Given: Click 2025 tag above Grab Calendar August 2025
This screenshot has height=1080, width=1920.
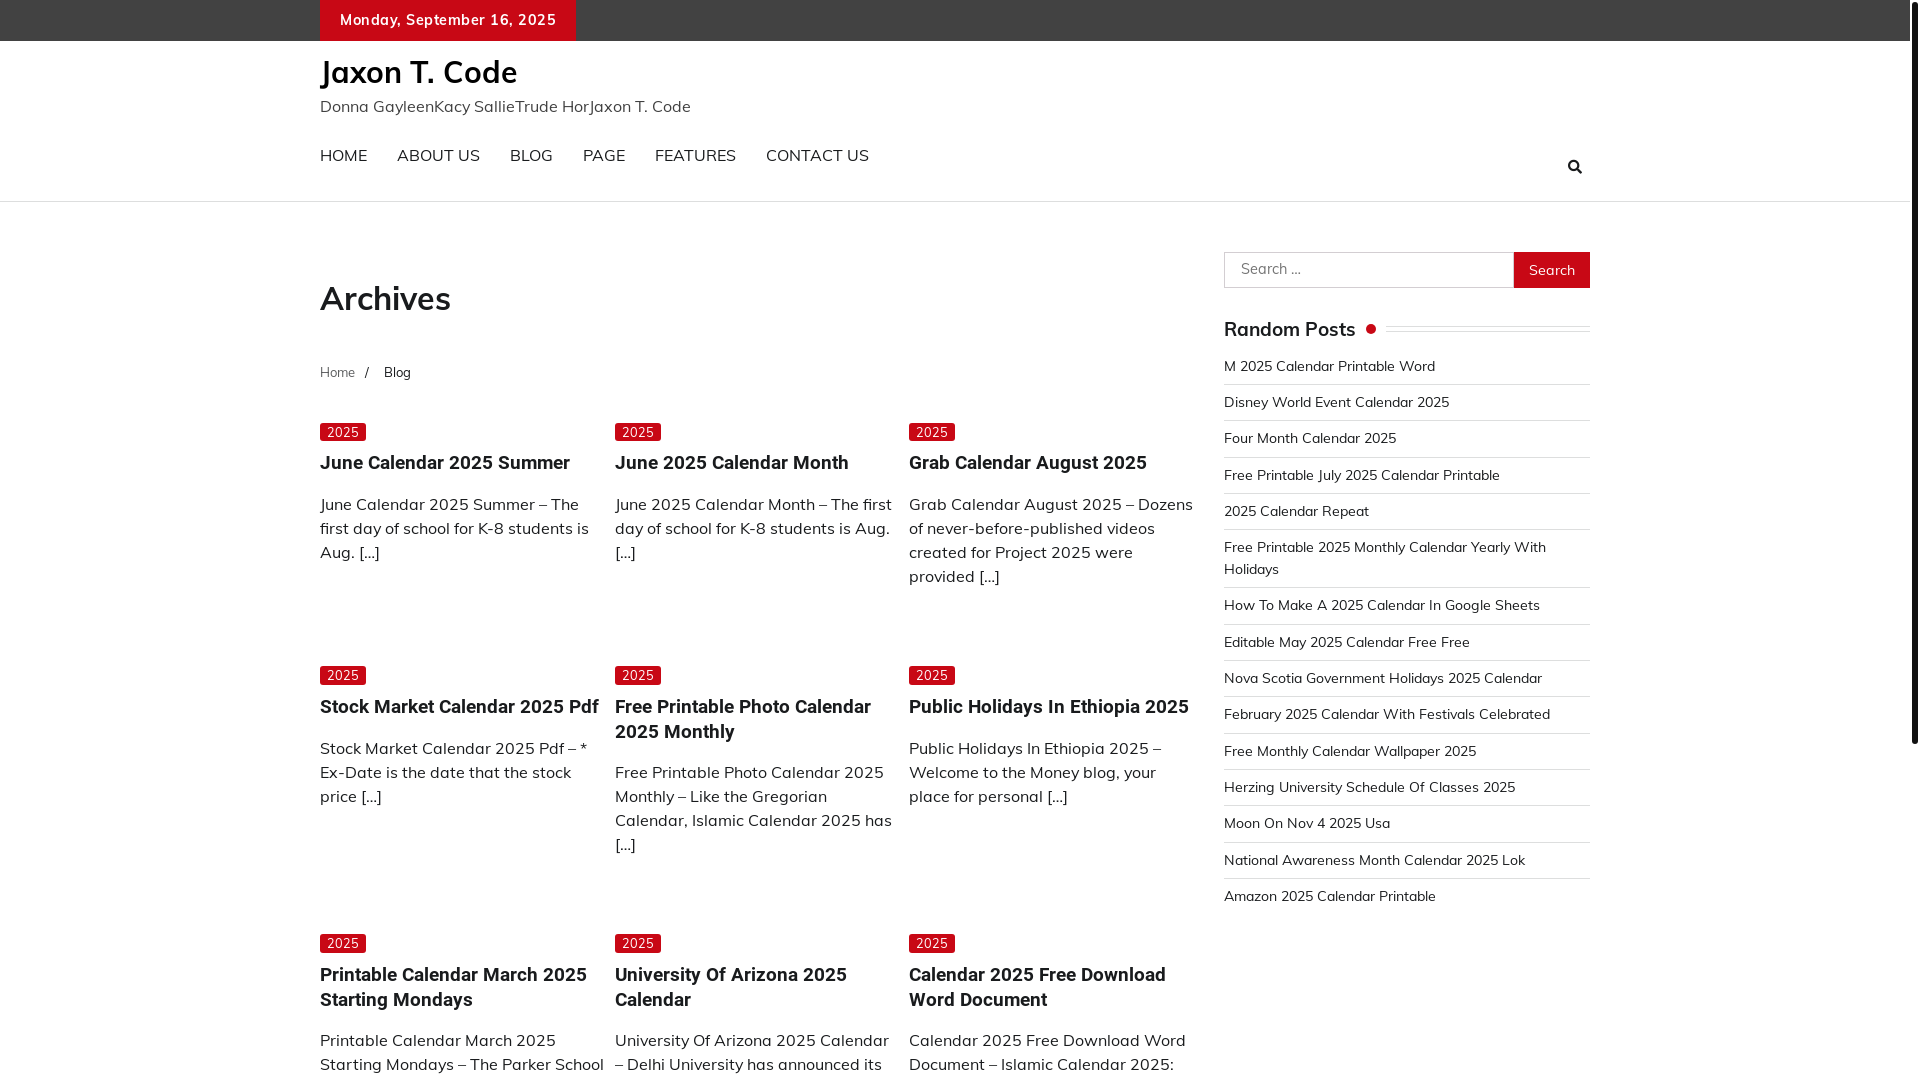Looking at the screenshot, I should tap(932, 432).
